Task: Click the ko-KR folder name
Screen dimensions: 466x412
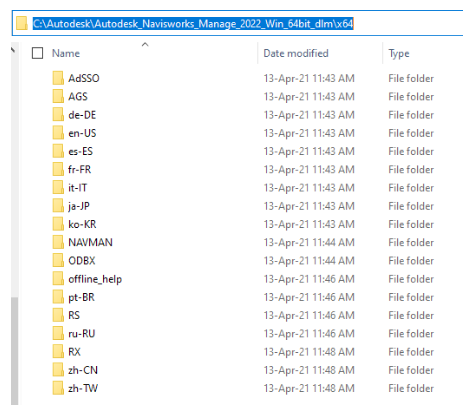Action: coord(82,224)
